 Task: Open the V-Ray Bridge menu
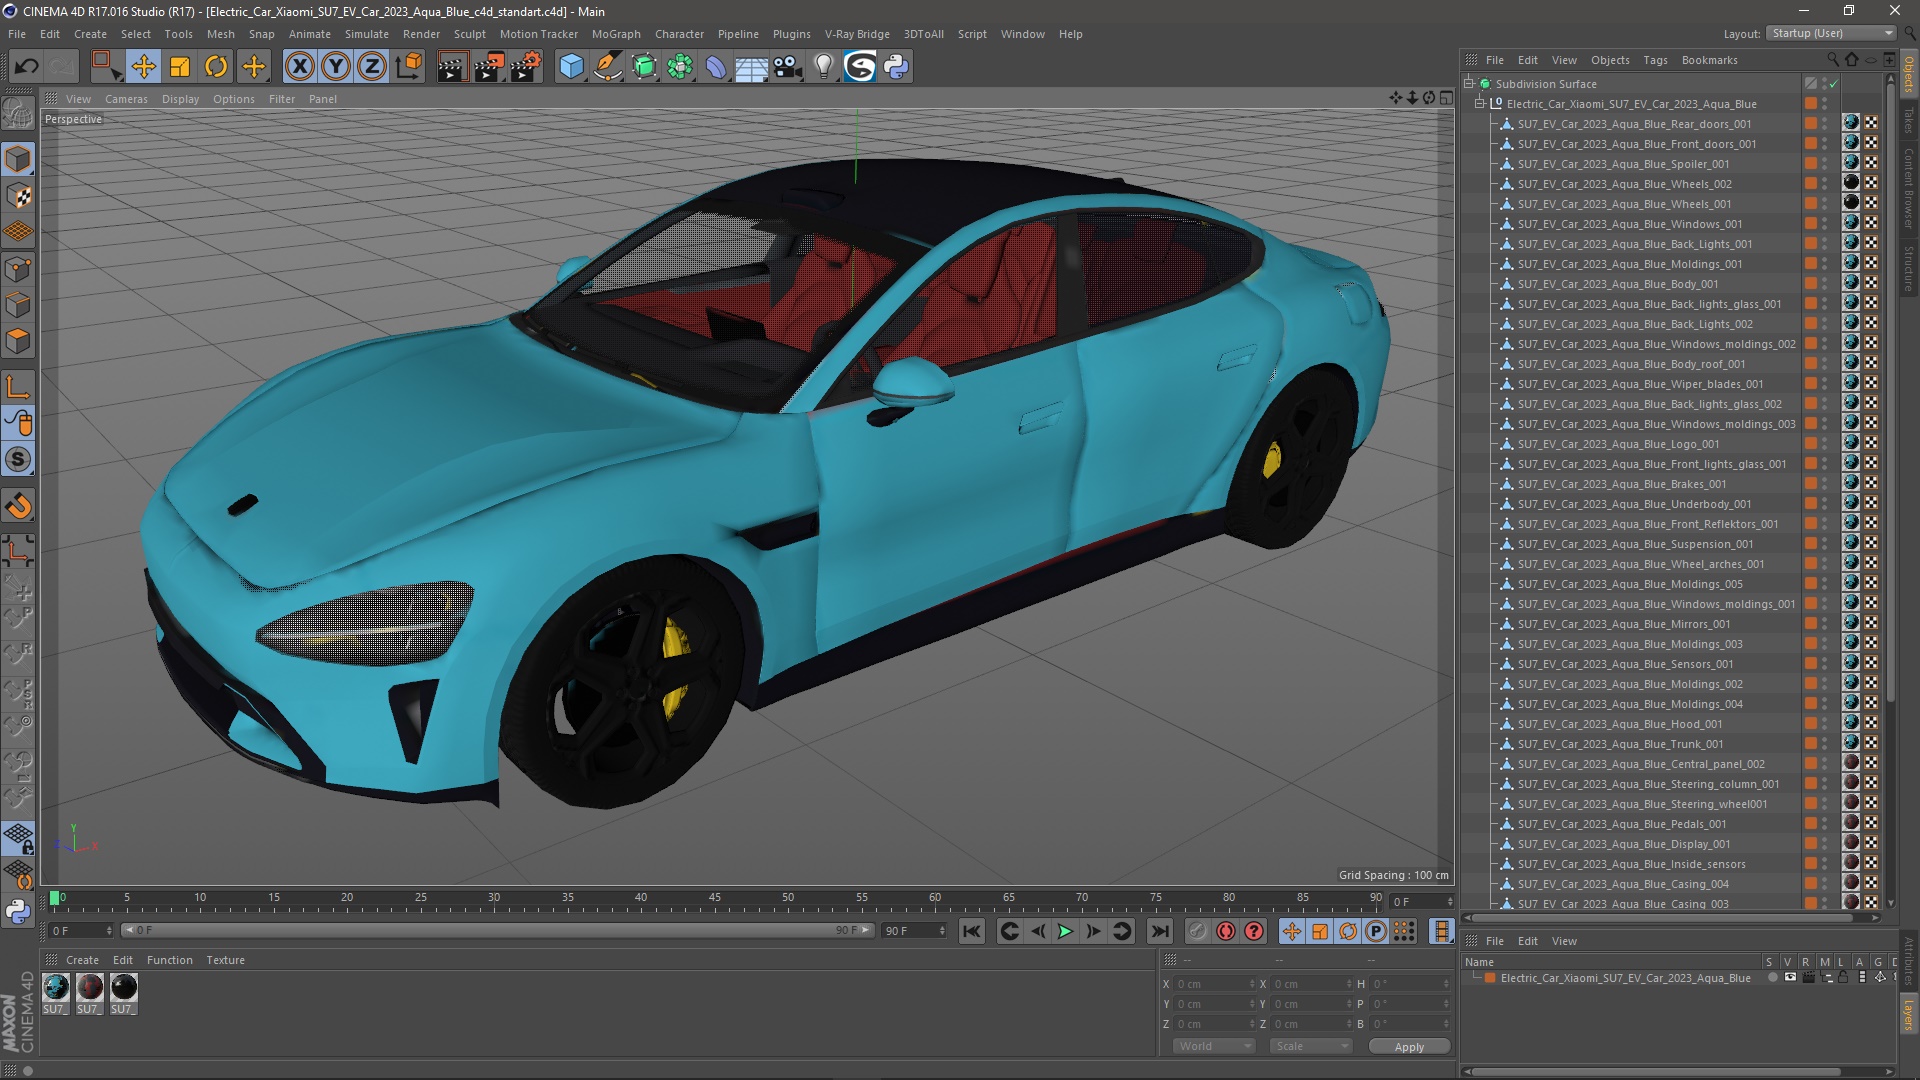tap(857, 34)
